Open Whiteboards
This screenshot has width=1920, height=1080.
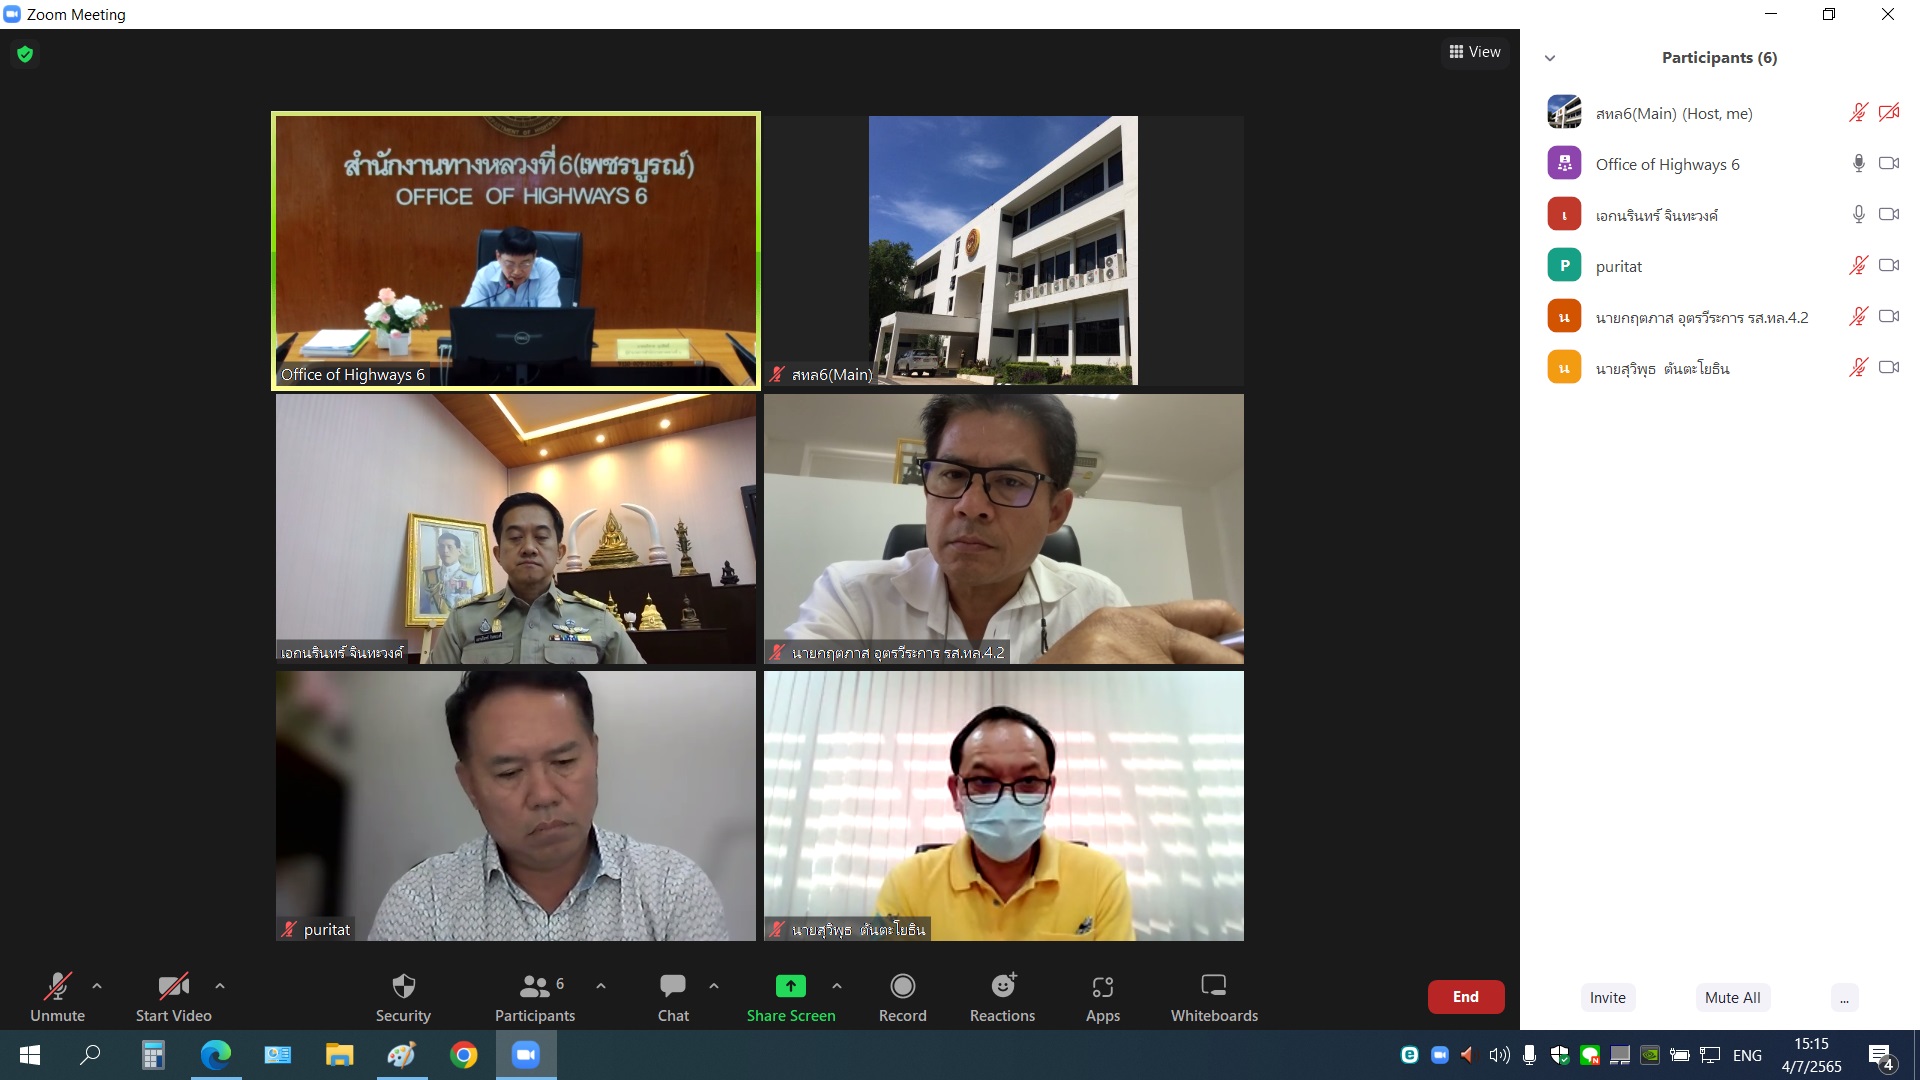click(x=1214, y=997)
